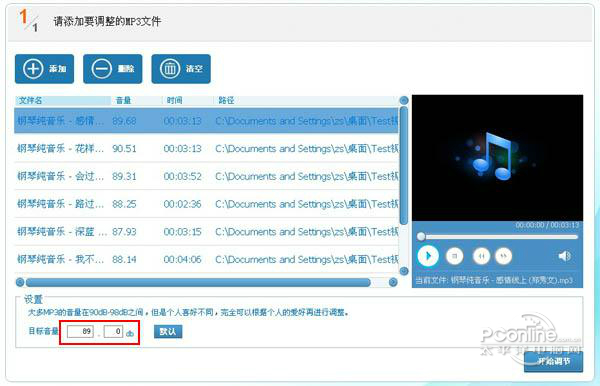The height and width of the screenshot is (386, 600).
Task: Click duration 00:02:36 cell
Action: click(182, 204)
